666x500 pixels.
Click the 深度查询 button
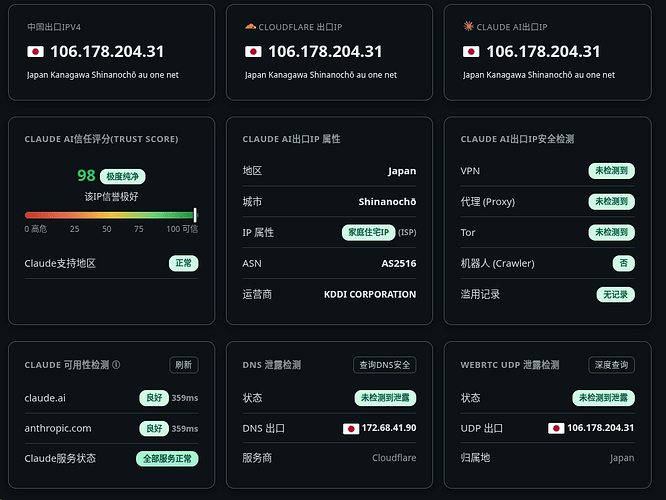(x=611, y=365)
